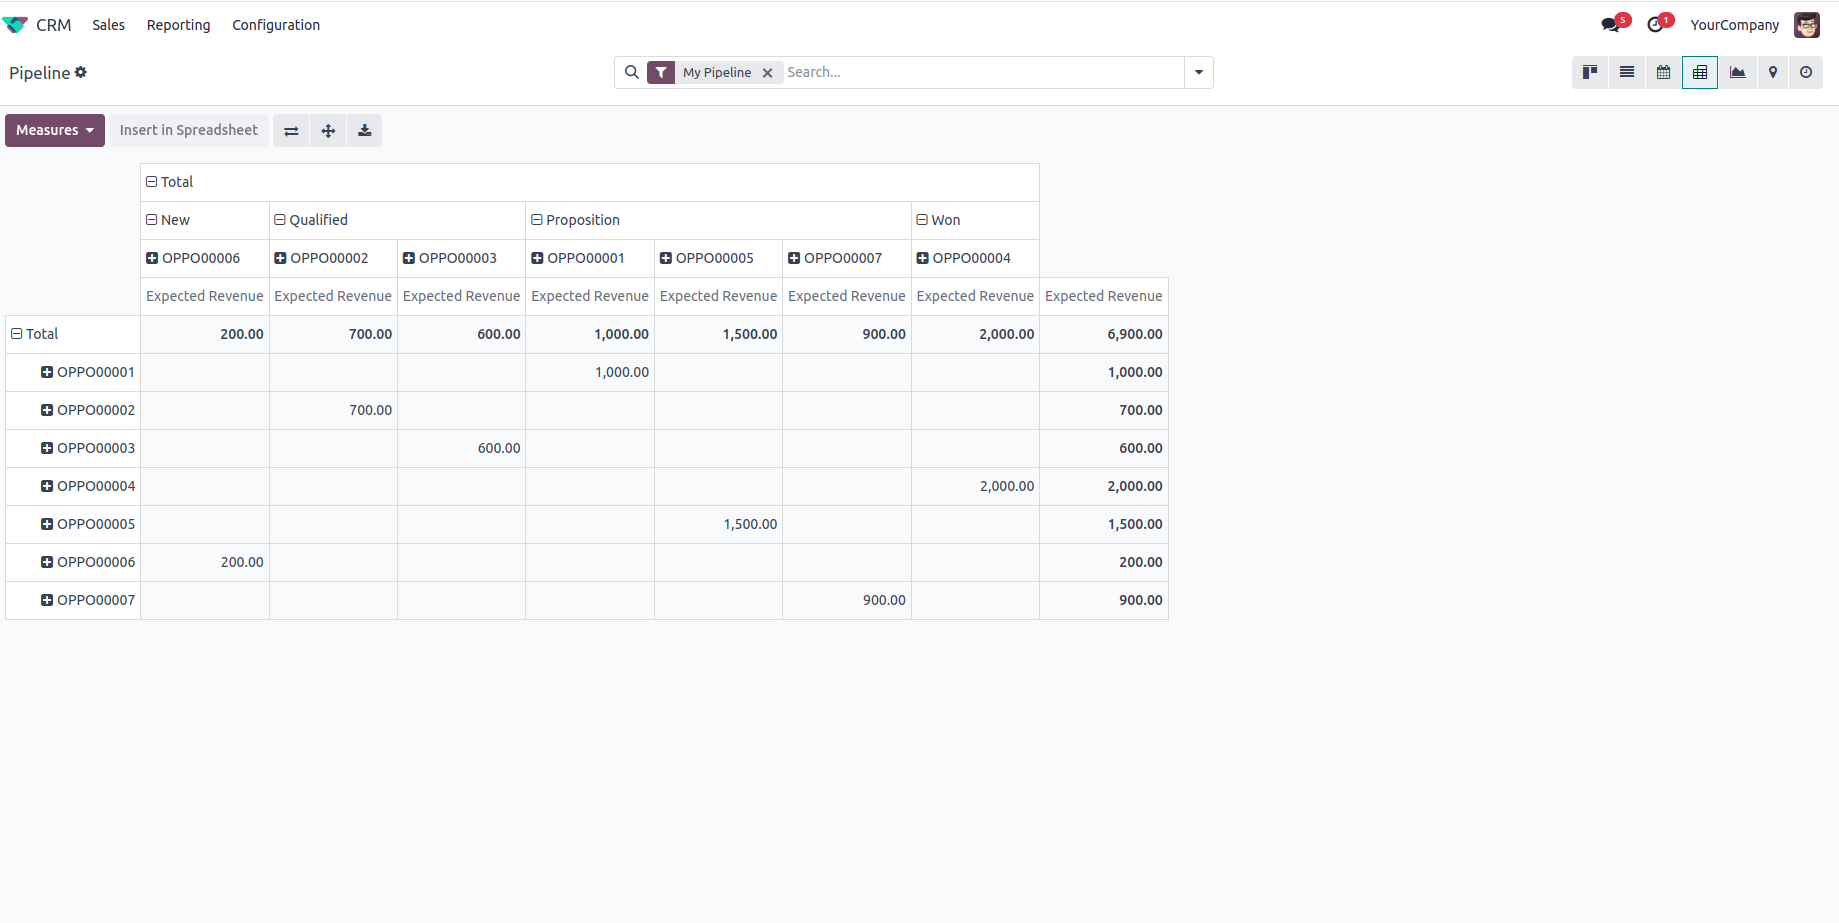Click the 900.00 cell under Proposition in OPPO00007 row

[847, 600]
